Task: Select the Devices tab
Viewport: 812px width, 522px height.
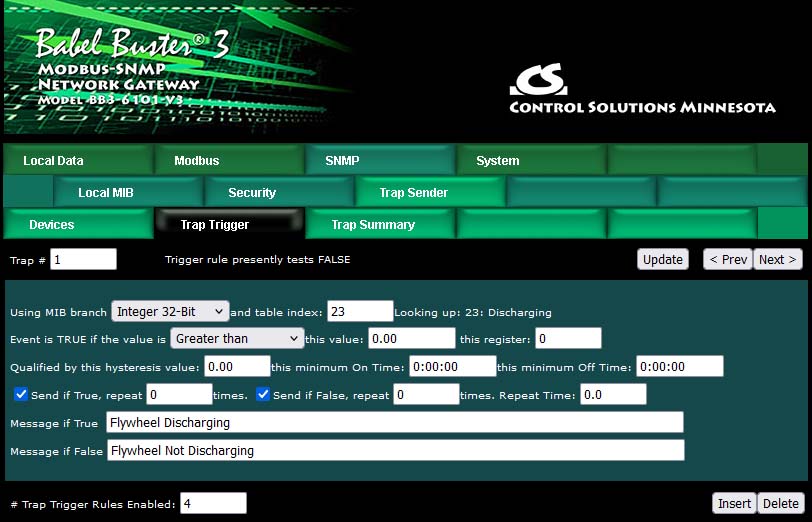Action: [52, 225]
